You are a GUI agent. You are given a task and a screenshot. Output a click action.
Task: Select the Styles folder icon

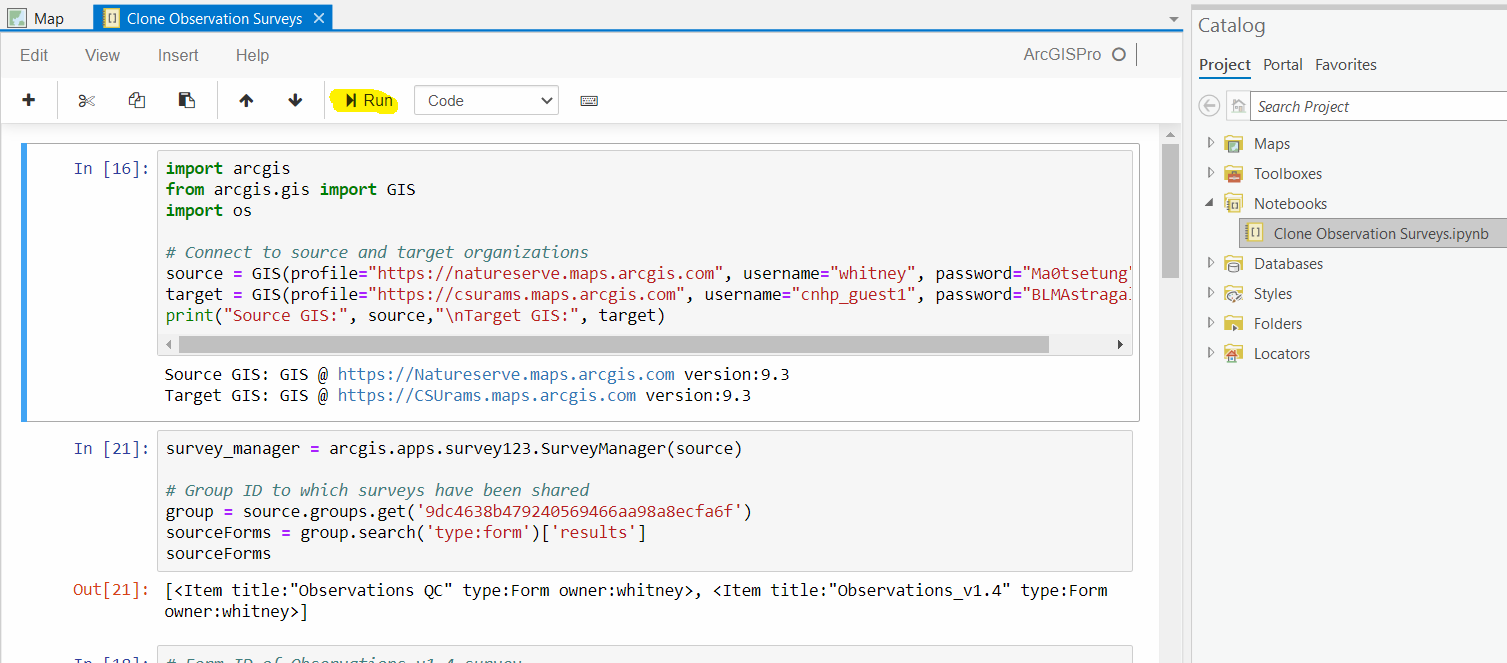(1234, 294)
